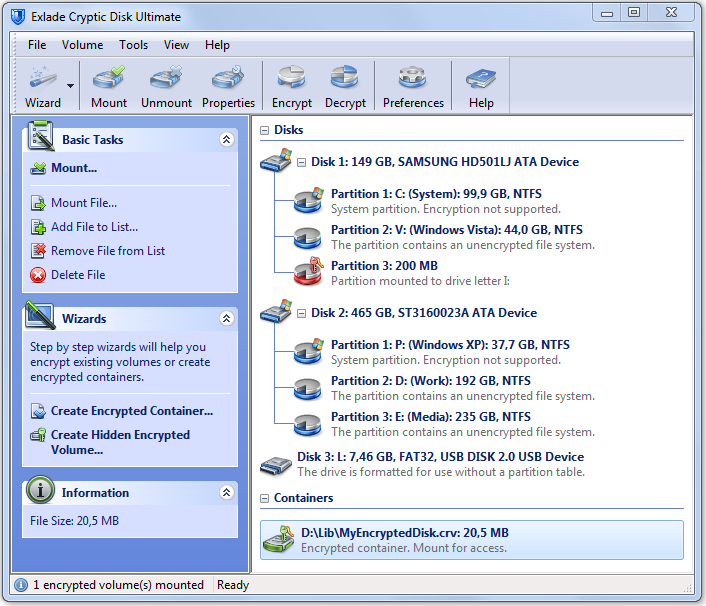This screenshot has width=706, height=606.
Task: Open volume Properties from the toolbar
Action: coord(228,86)
